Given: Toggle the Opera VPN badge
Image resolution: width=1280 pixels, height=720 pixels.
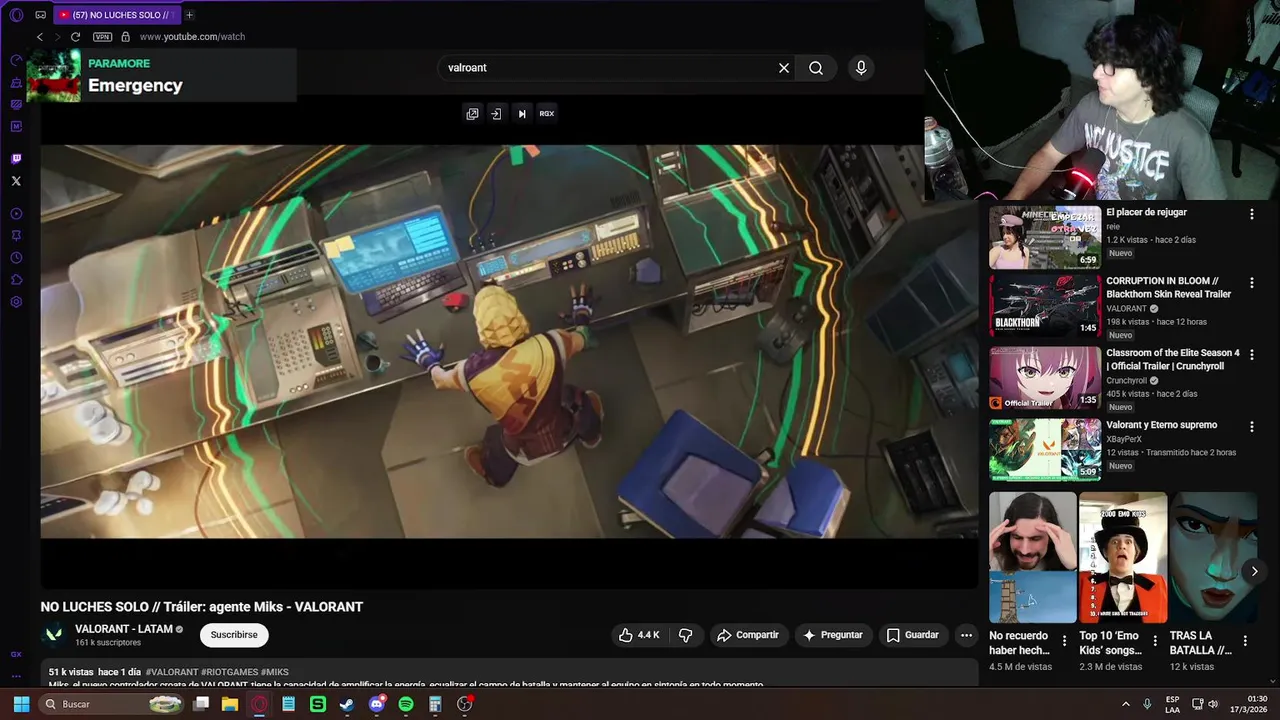Looking at the screenshot, I should [x=102, y=37].
